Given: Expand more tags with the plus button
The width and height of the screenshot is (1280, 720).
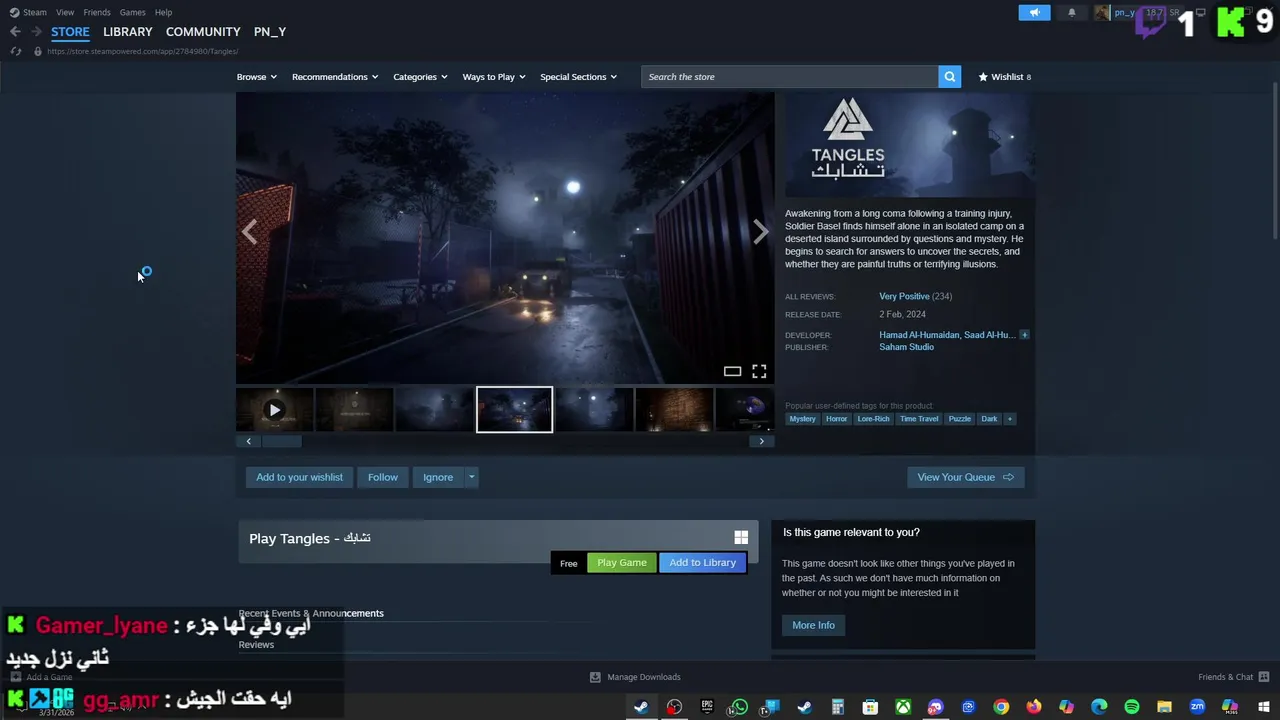Looking at the screenshot, I should pyautogui.click(x=1009, y=419).
